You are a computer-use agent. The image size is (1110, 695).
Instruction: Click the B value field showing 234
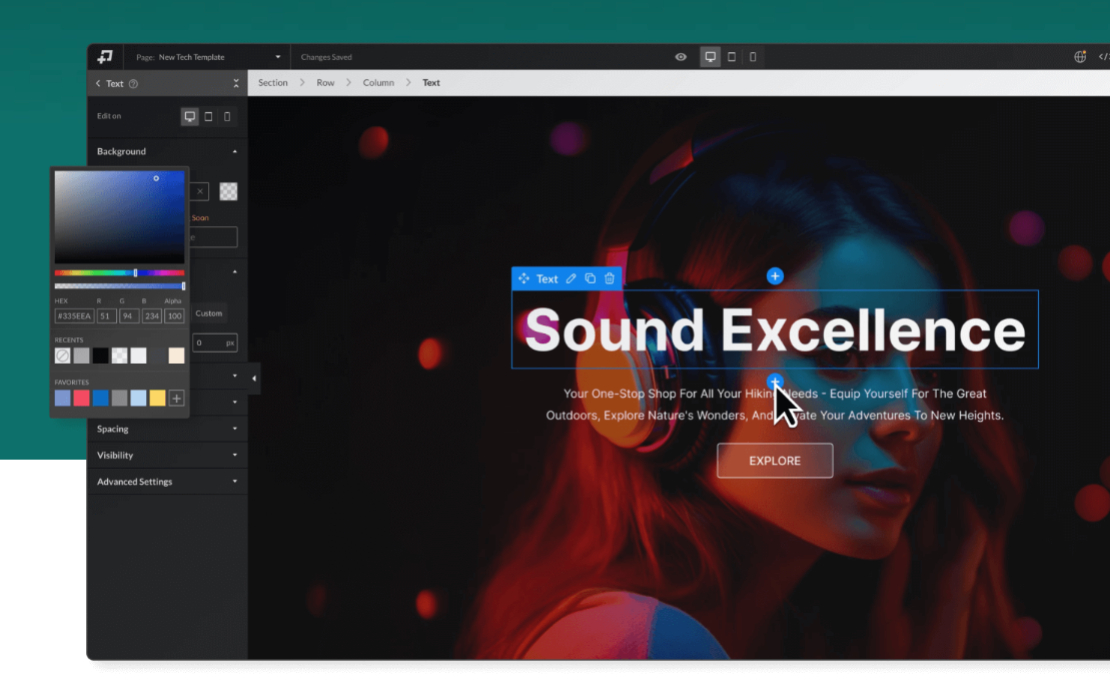coord(151,316)
